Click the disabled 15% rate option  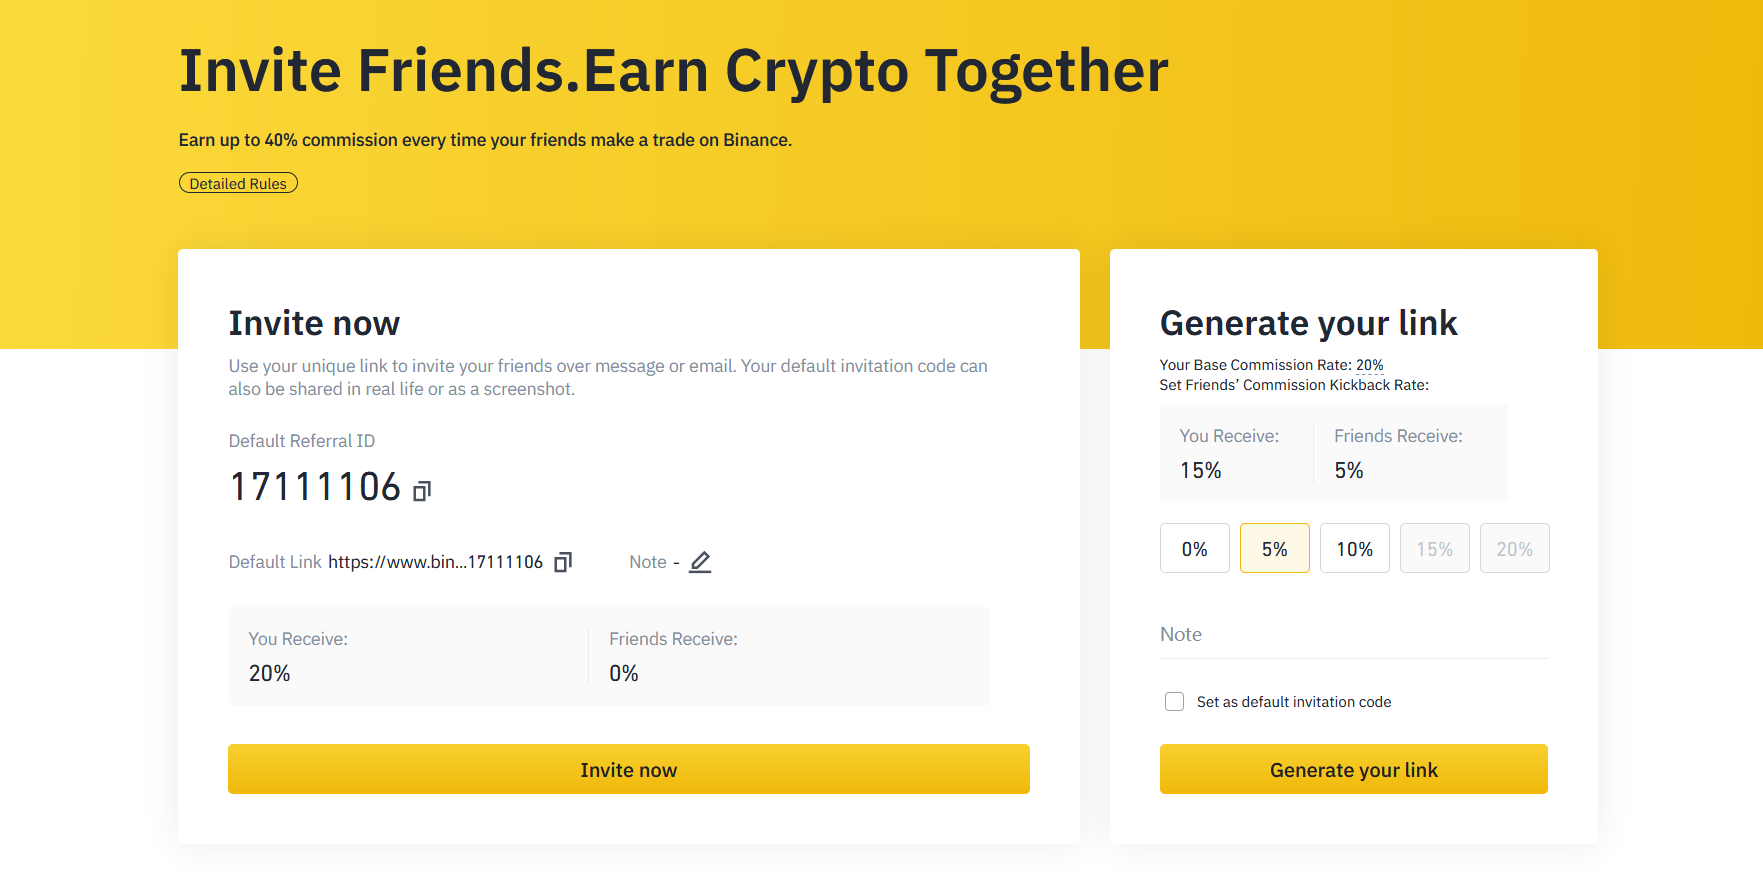pos(1434,549)
